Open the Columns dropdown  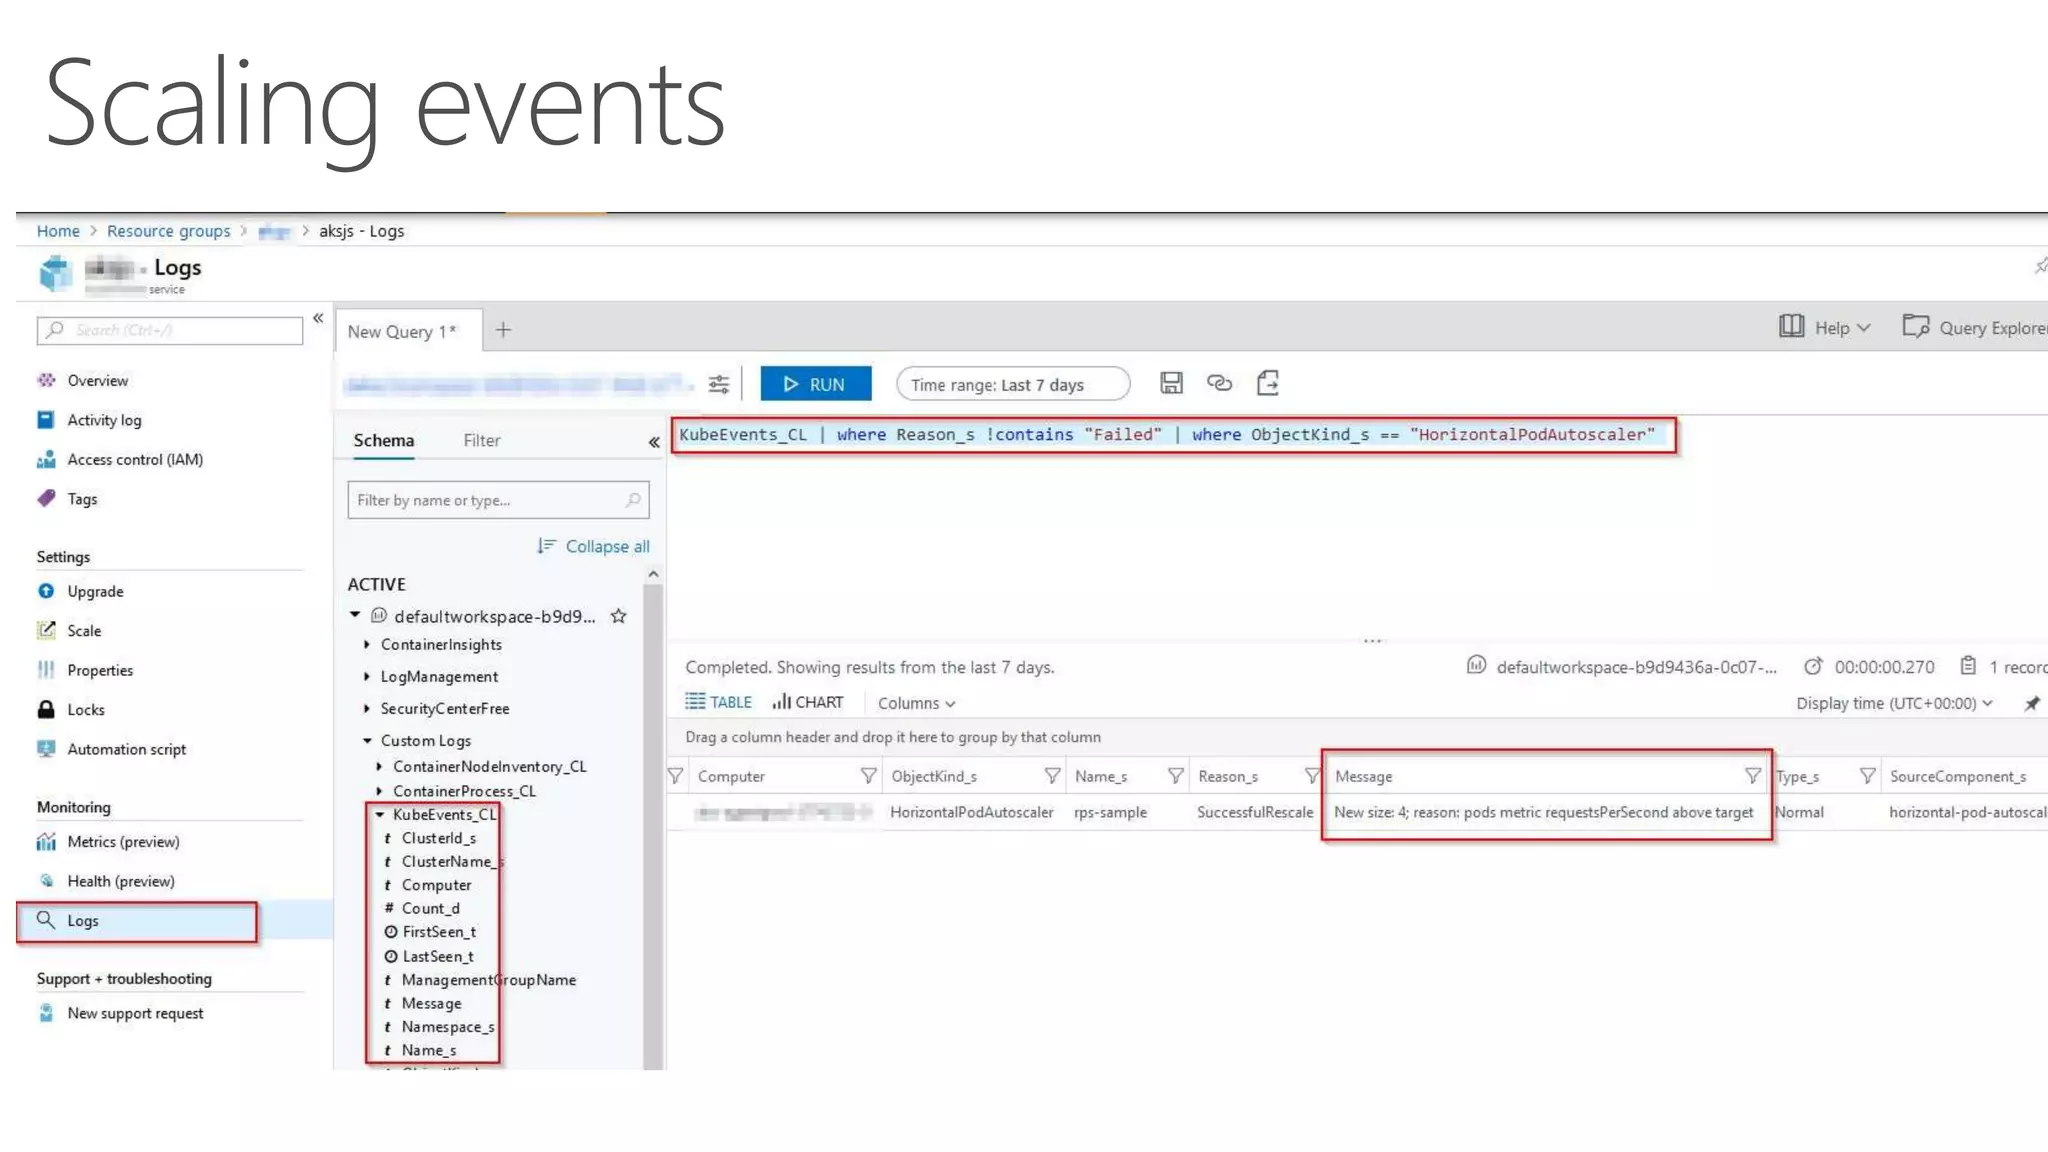click(x=916, y=703)
